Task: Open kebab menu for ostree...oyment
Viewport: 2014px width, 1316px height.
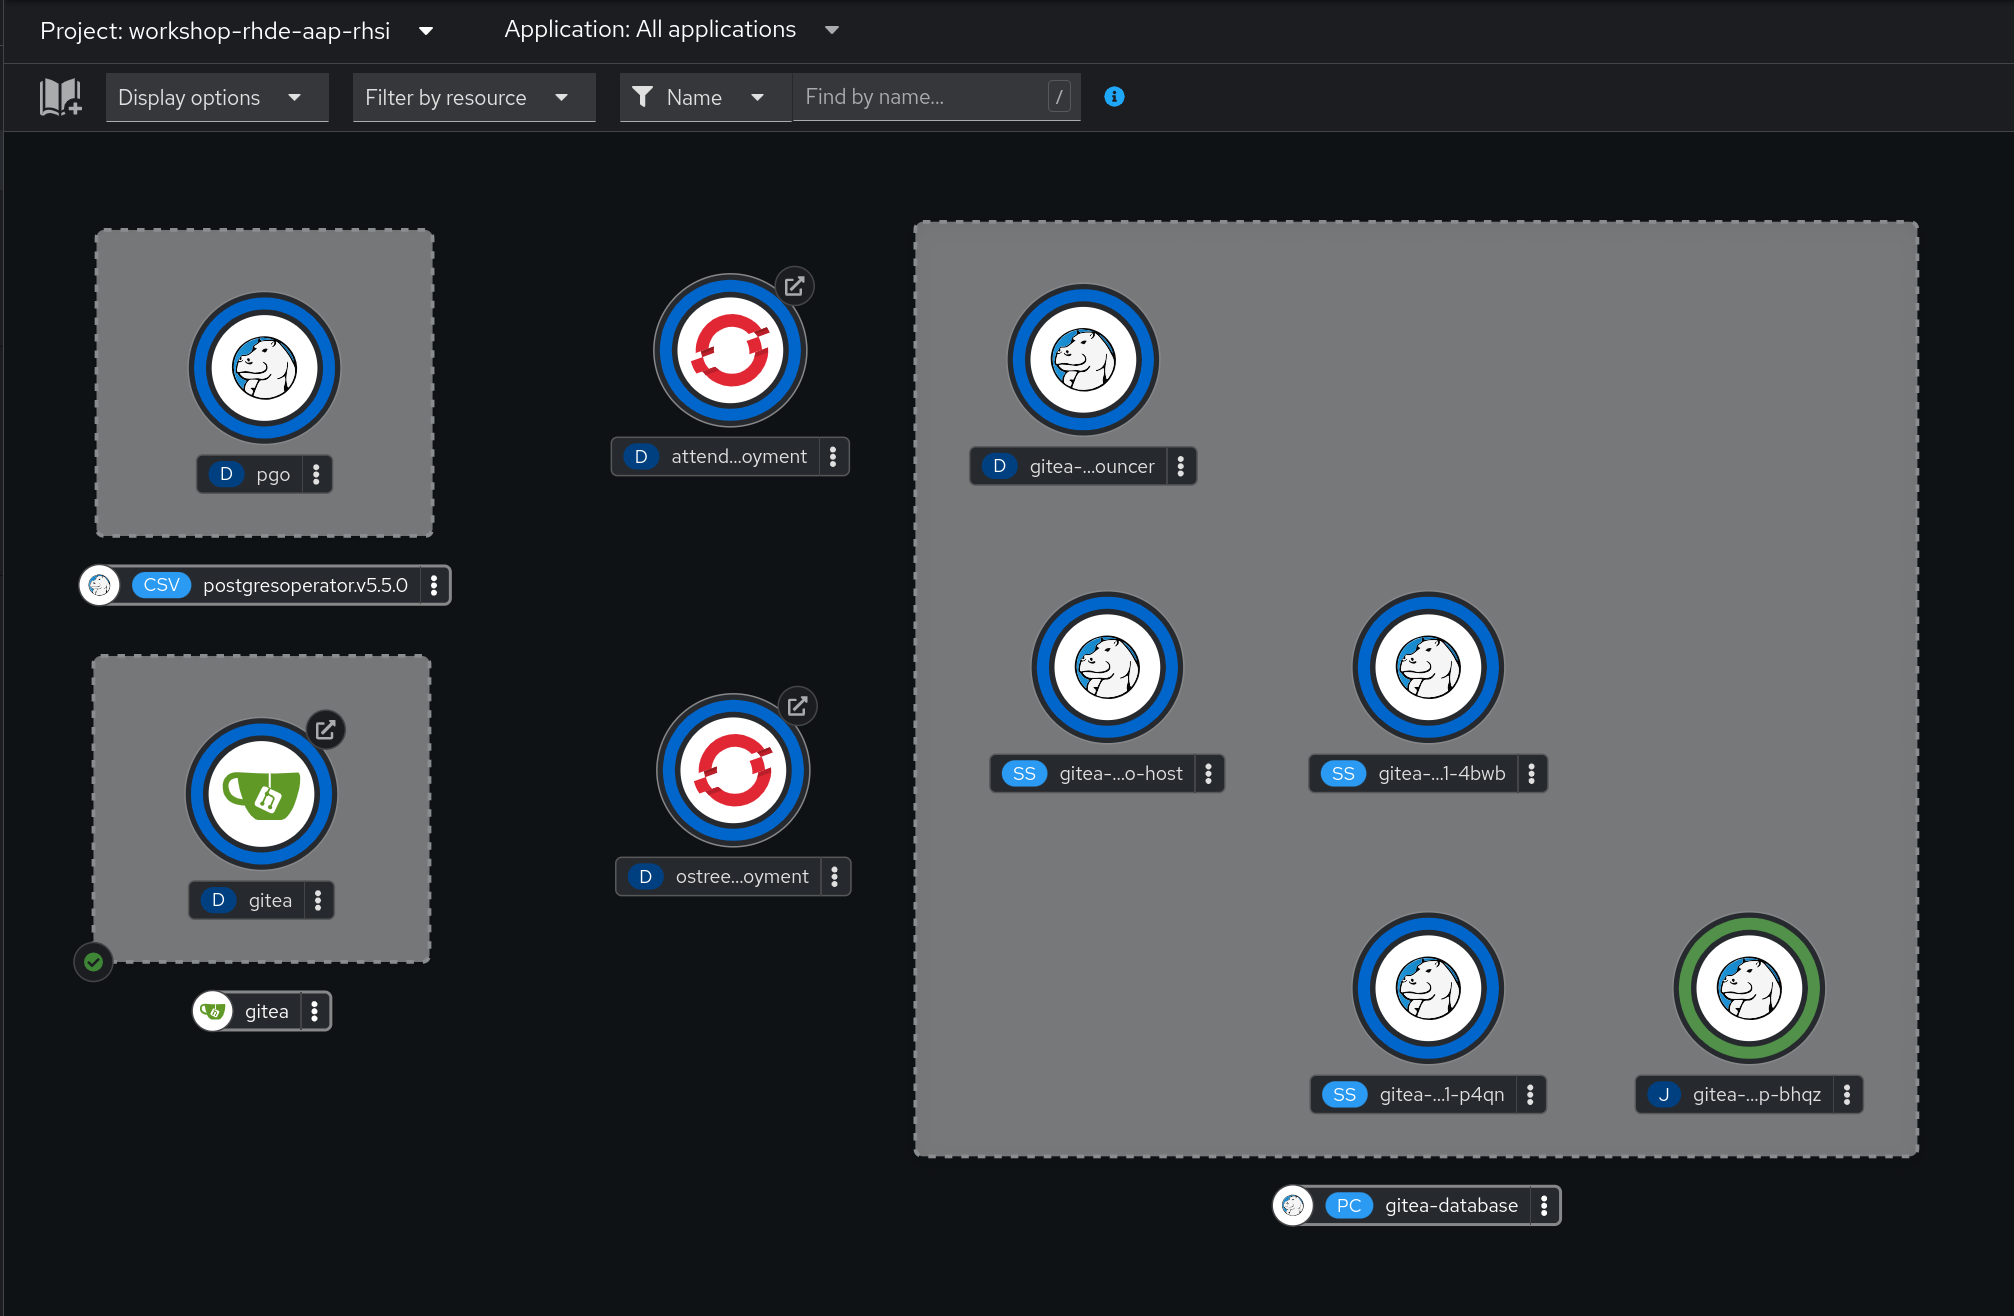Action: tap(835, 876)
